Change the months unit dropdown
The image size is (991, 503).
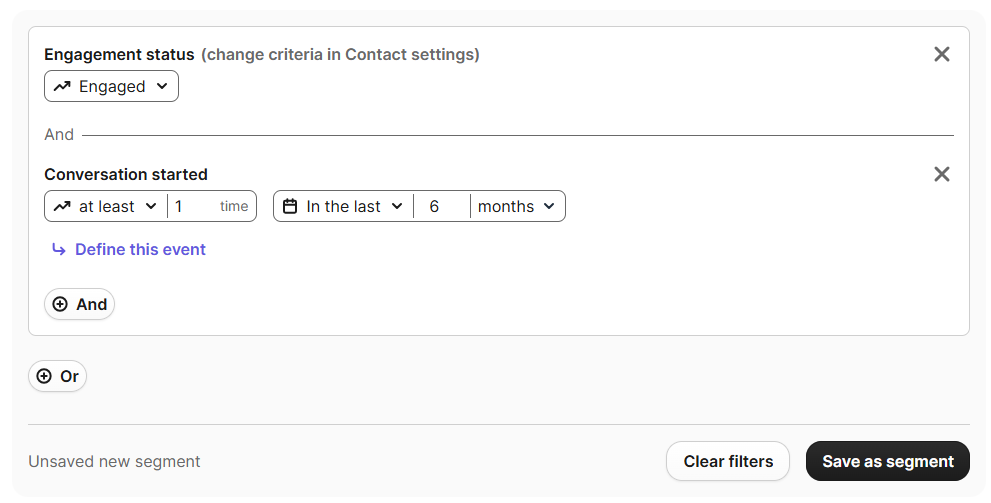click(x=517, y=207)
